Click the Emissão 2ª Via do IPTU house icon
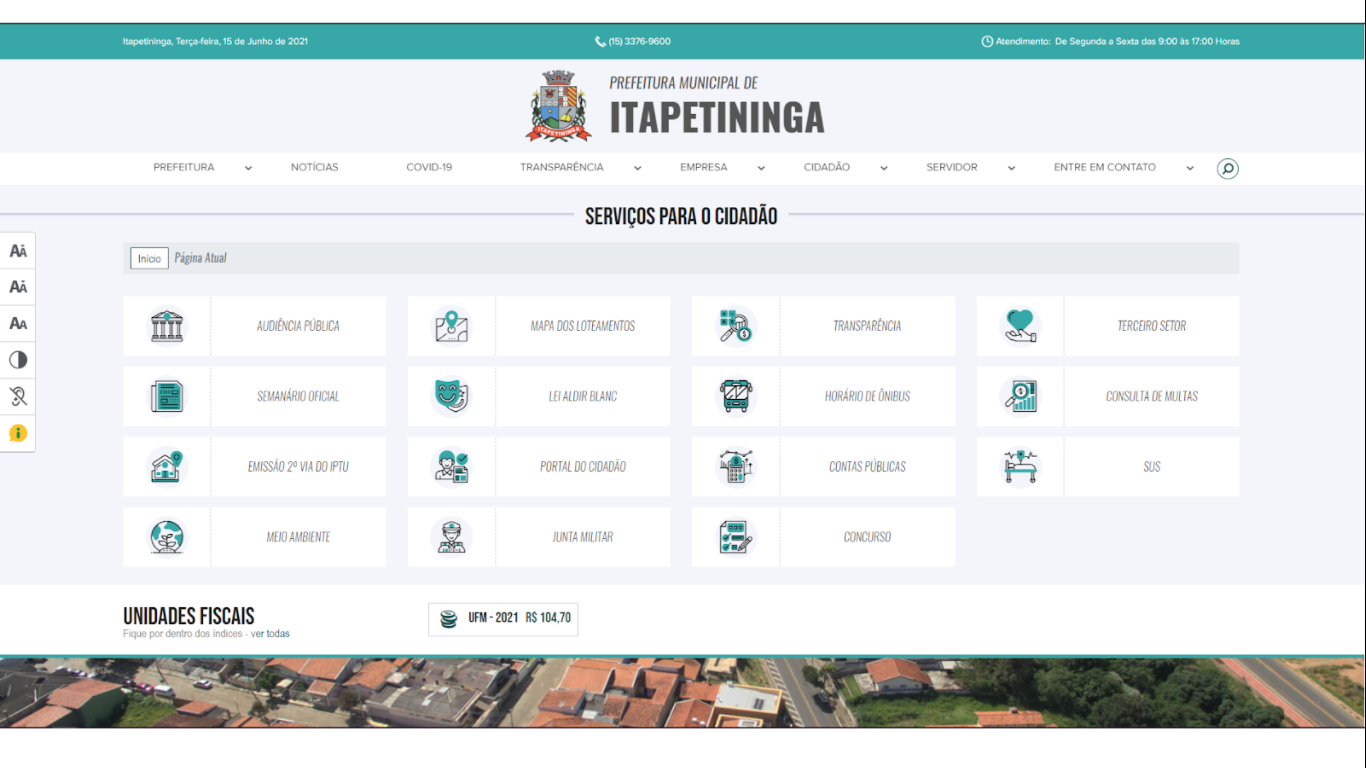Screen dimensions: 1366x768 [x=167, y=466]
